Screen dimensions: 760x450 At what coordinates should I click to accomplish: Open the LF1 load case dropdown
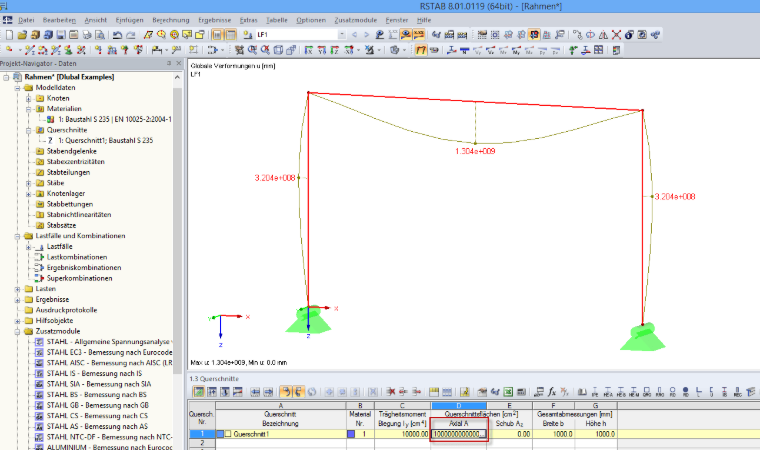(x=342, y=34)
